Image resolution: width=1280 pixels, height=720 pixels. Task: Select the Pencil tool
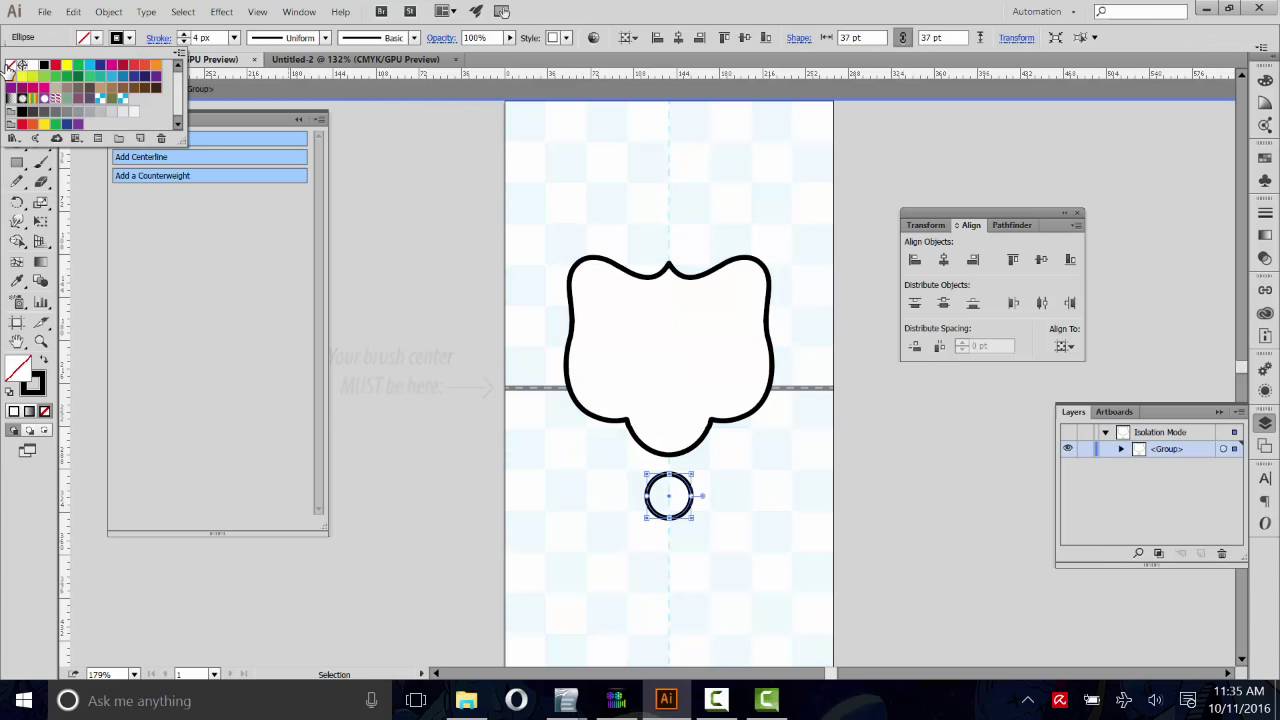click(17, 181)
